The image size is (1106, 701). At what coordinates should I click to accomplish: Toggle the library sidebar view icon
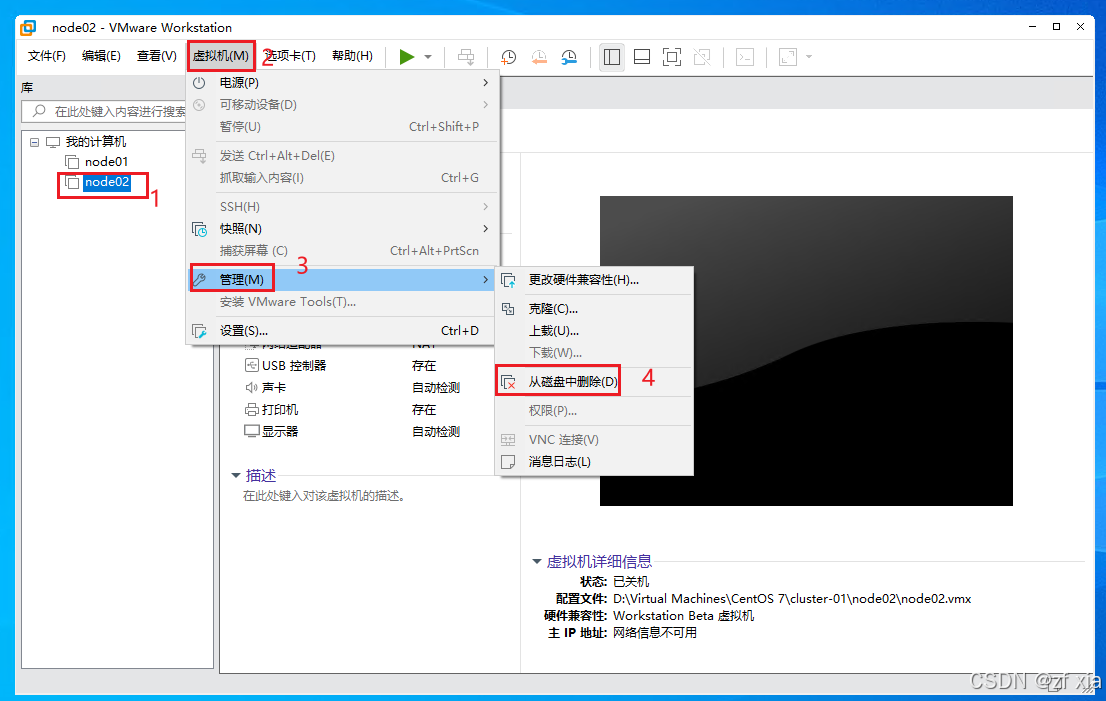[612, 56]
